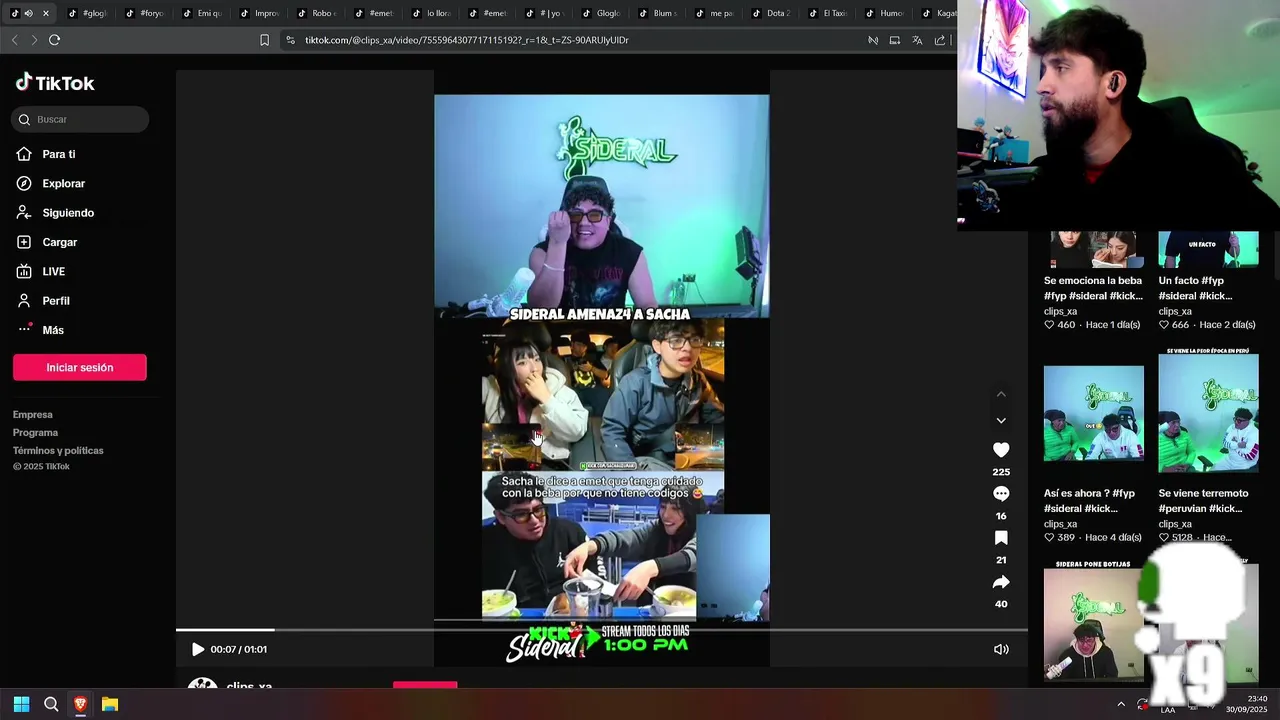Image resolution: width=1280 pixels, height=720 pixels.
Task: Click the 225 likes count
Action: [1001, 472]
